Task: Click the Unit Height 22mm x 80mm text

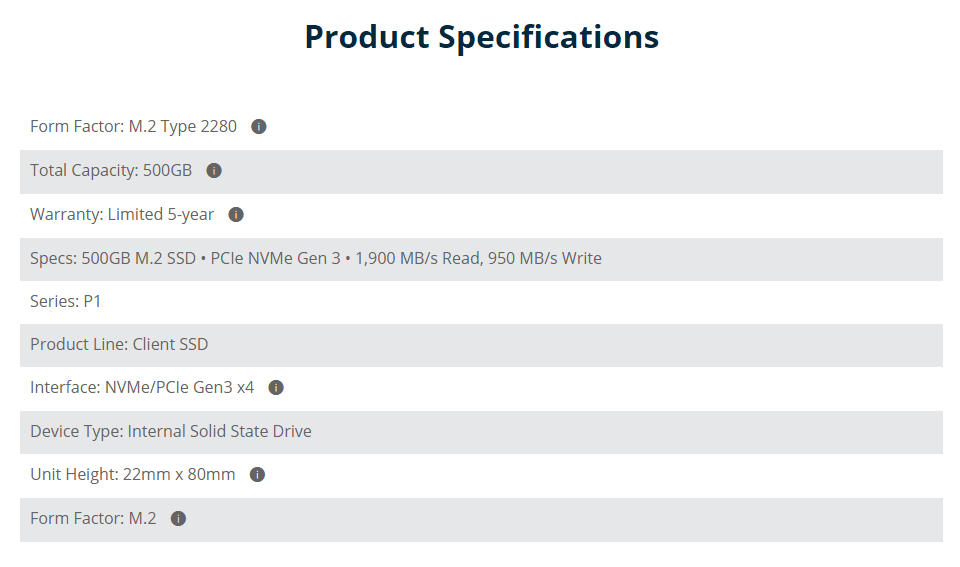Action: click(133, 475)
